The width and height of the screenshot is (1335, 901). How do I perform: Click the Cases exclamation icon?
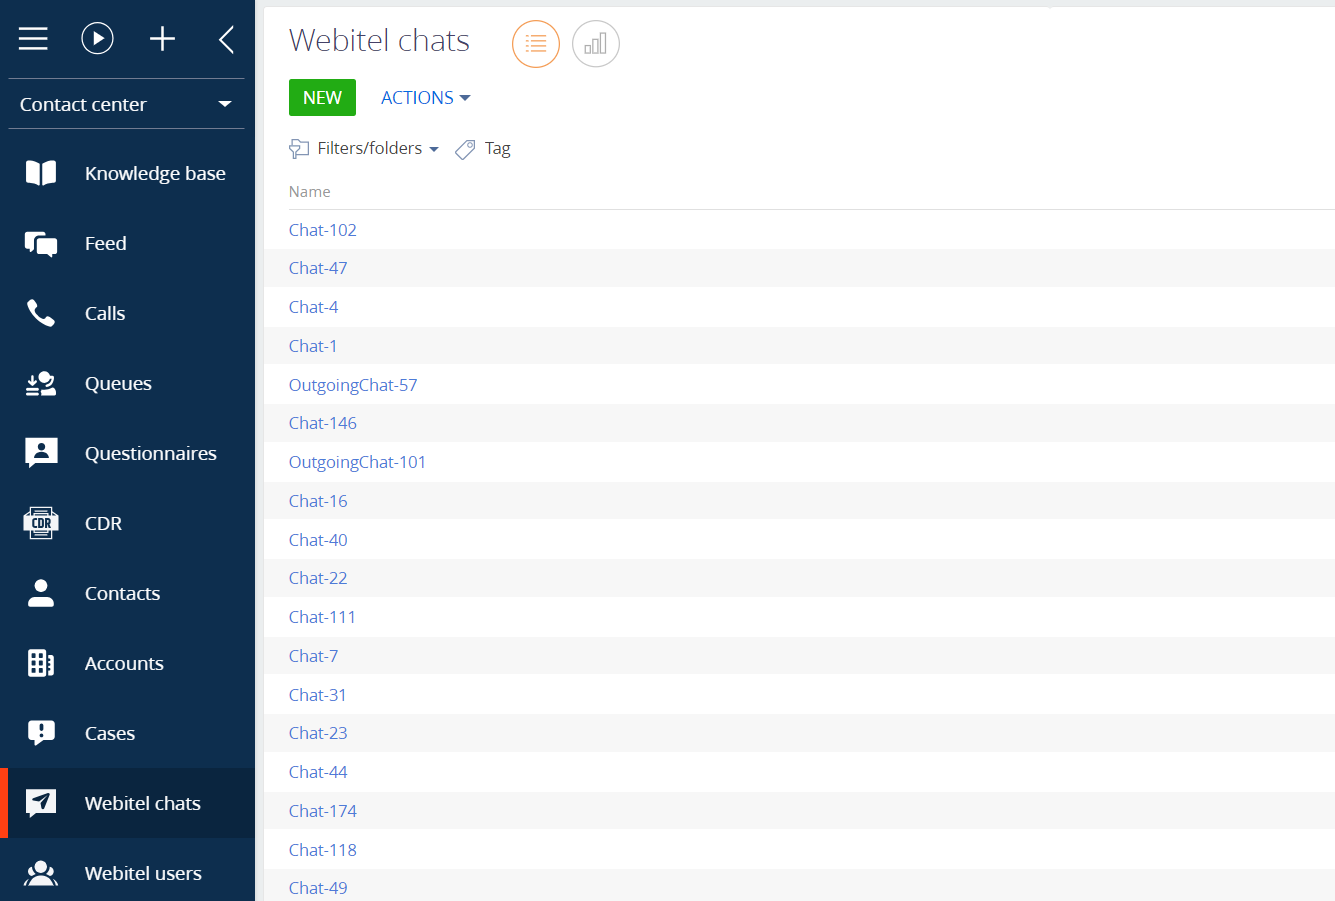click(41, 733)
